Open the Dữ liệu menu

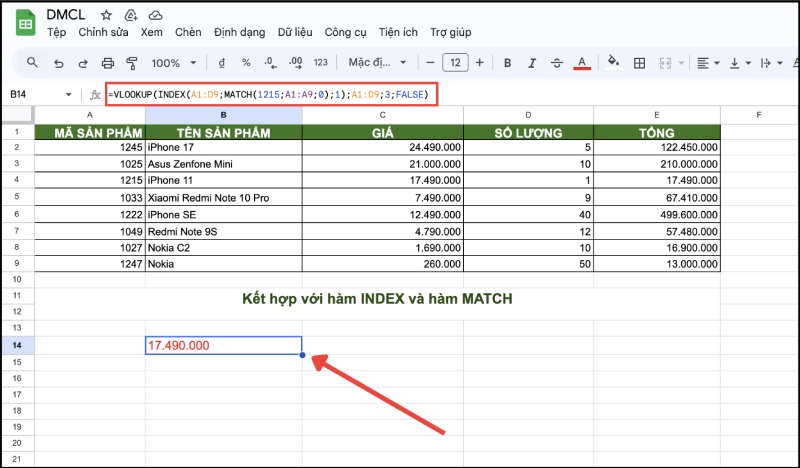295,32
